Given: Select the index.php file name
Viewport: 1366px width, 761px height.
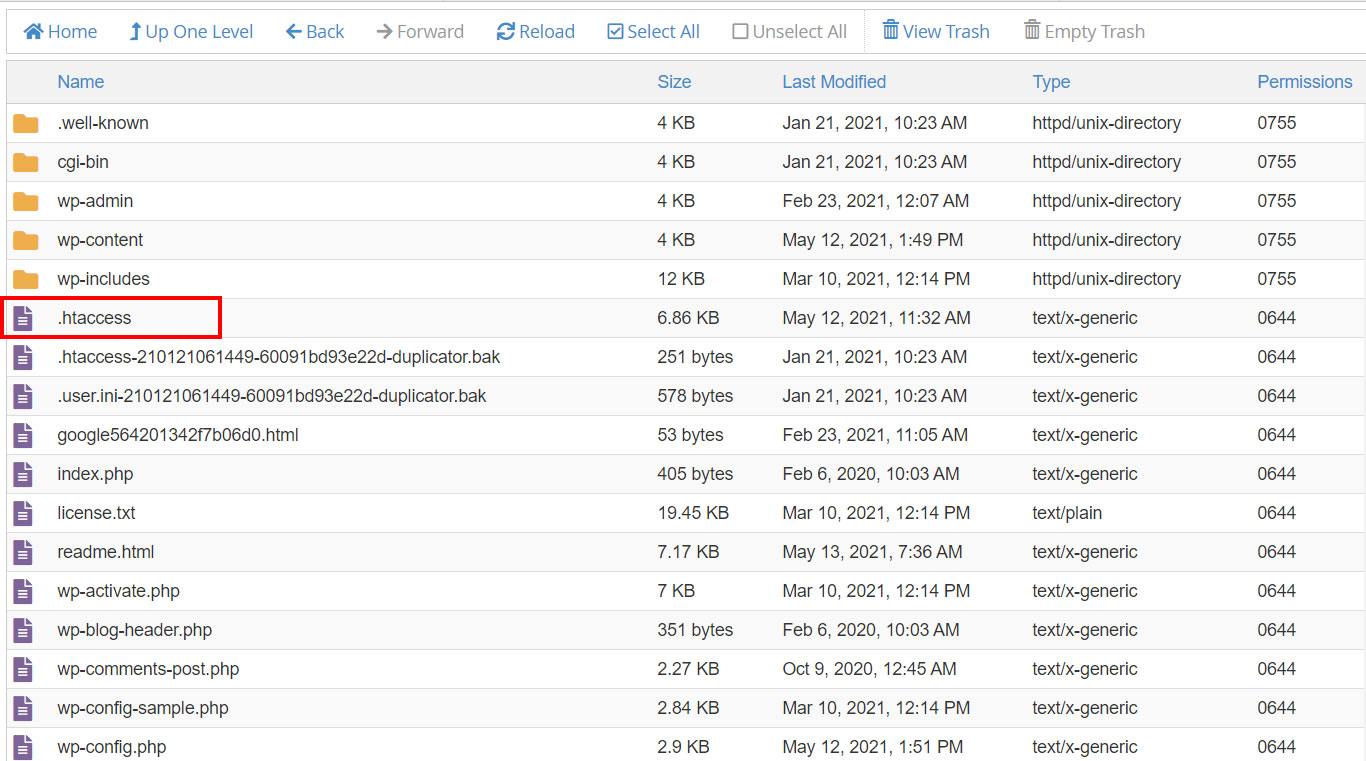Looking at the screenshot, I should coord(95,474).
